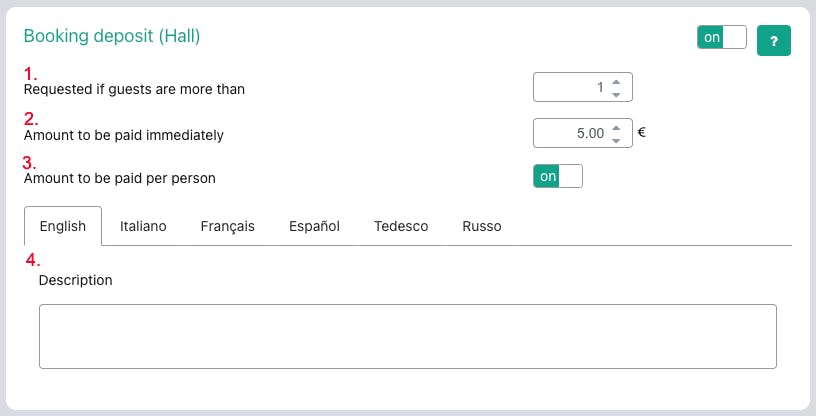The width and height of the screenshot is (816, 416).
Task: Click inside the Description text area
Action: click(x=408, y=336)
